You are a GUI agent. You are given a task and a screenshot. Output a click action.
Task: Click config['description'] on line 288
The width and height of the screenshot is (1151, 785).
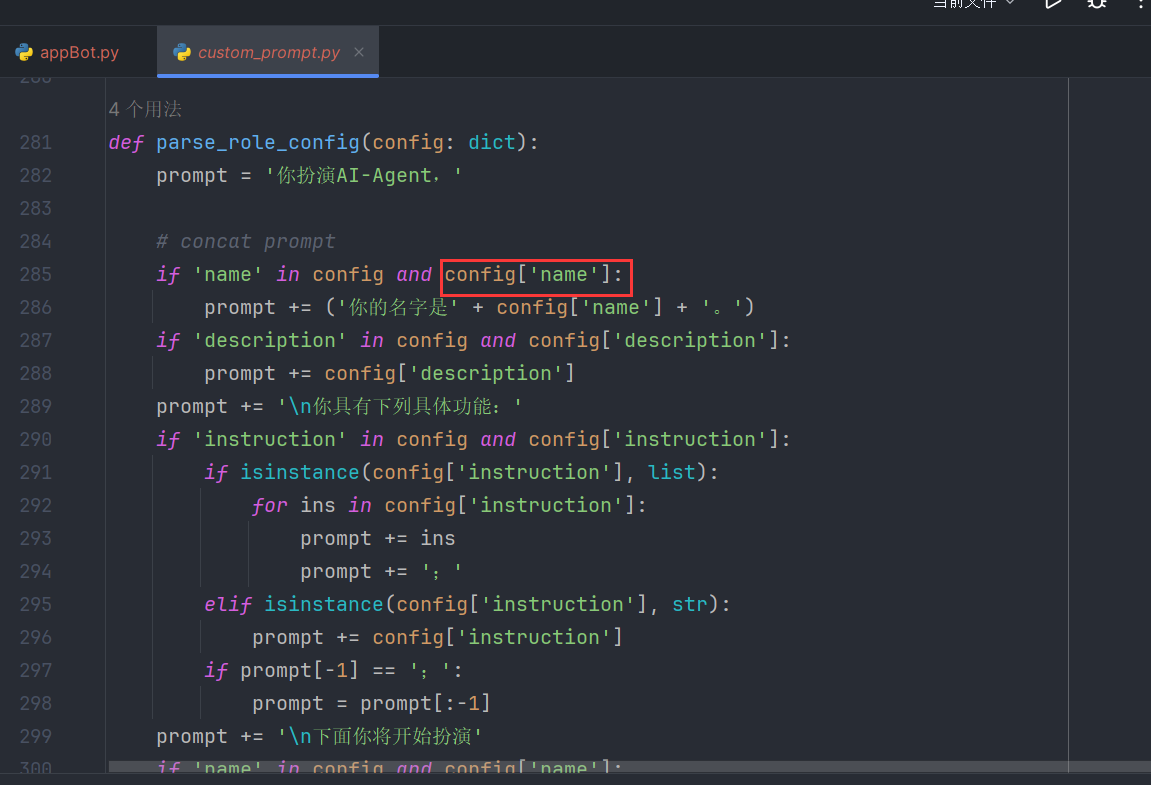[x=449, y=373]
